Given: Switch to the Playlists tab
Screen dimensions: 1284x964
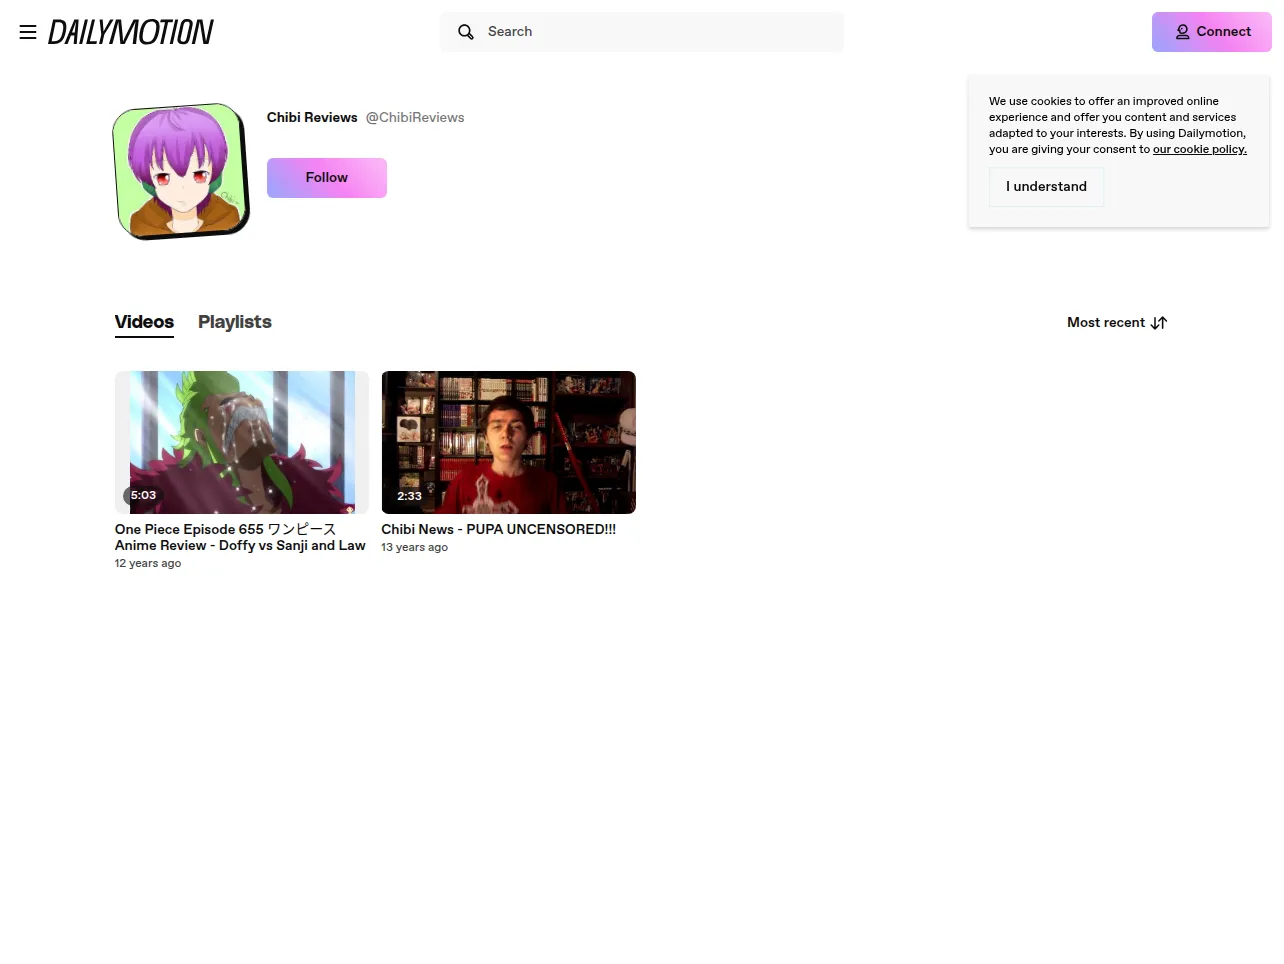Looking at the screenshot, I should coord(235,322).
